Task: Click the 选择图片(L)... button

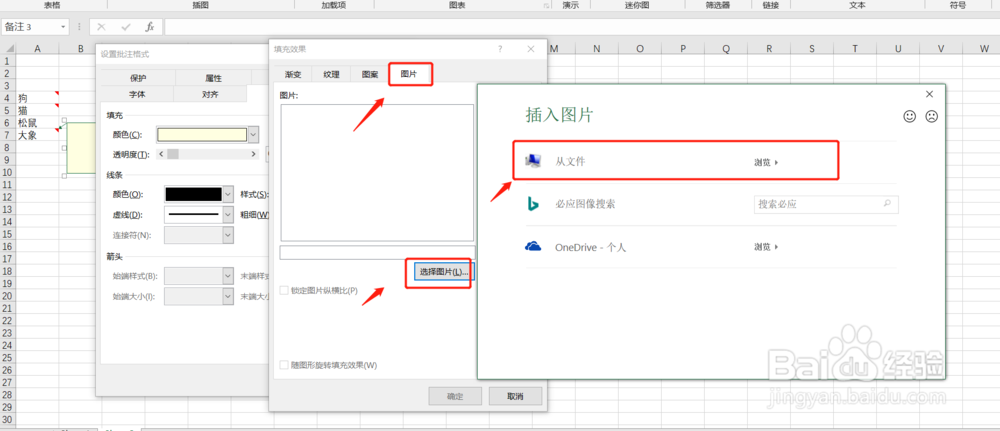Action: [x=444, y=272]
